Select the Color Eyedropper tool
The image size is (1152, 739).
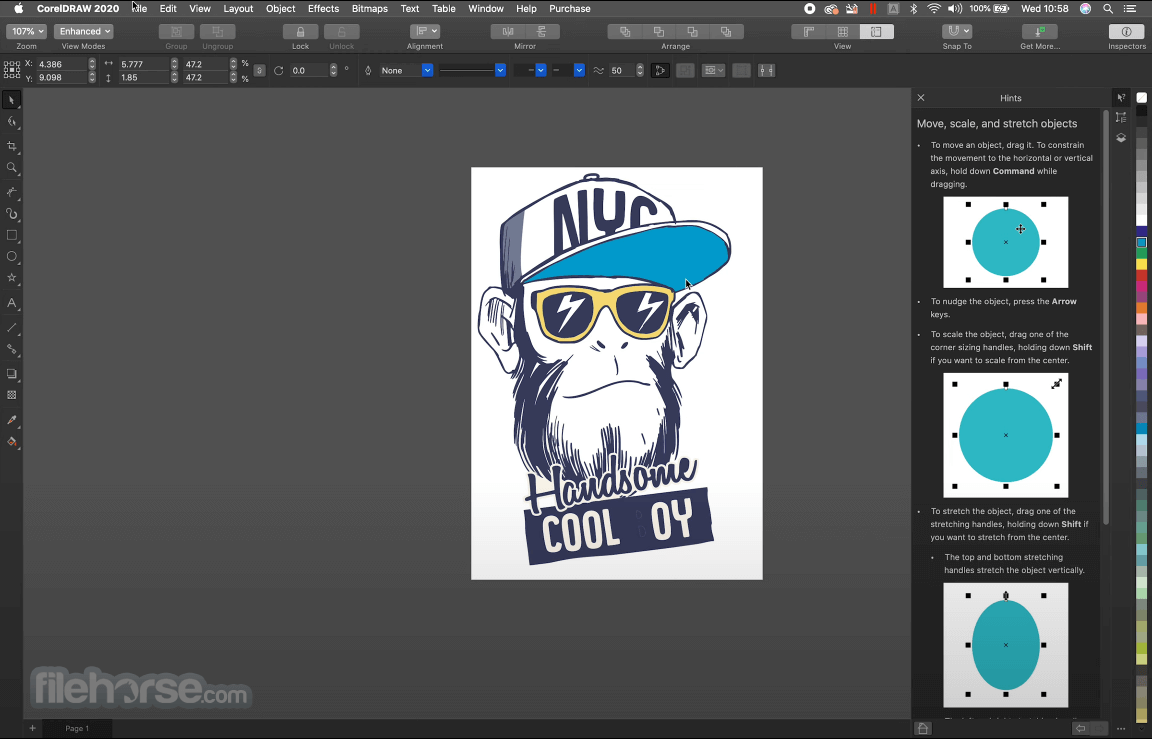(x=12, y=420)
